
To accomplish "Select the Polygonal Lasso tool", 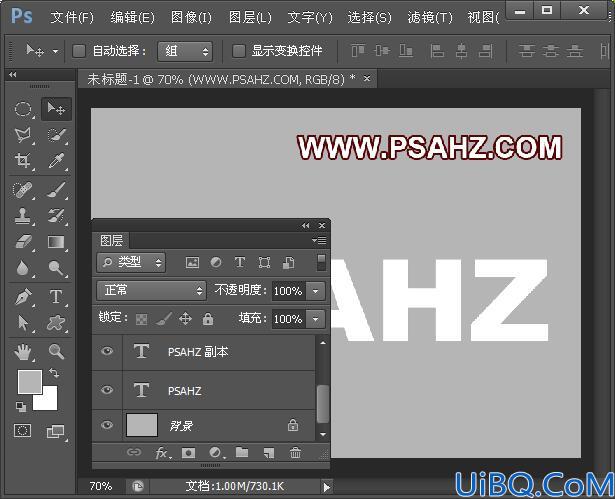I will [x=23, y=135].
